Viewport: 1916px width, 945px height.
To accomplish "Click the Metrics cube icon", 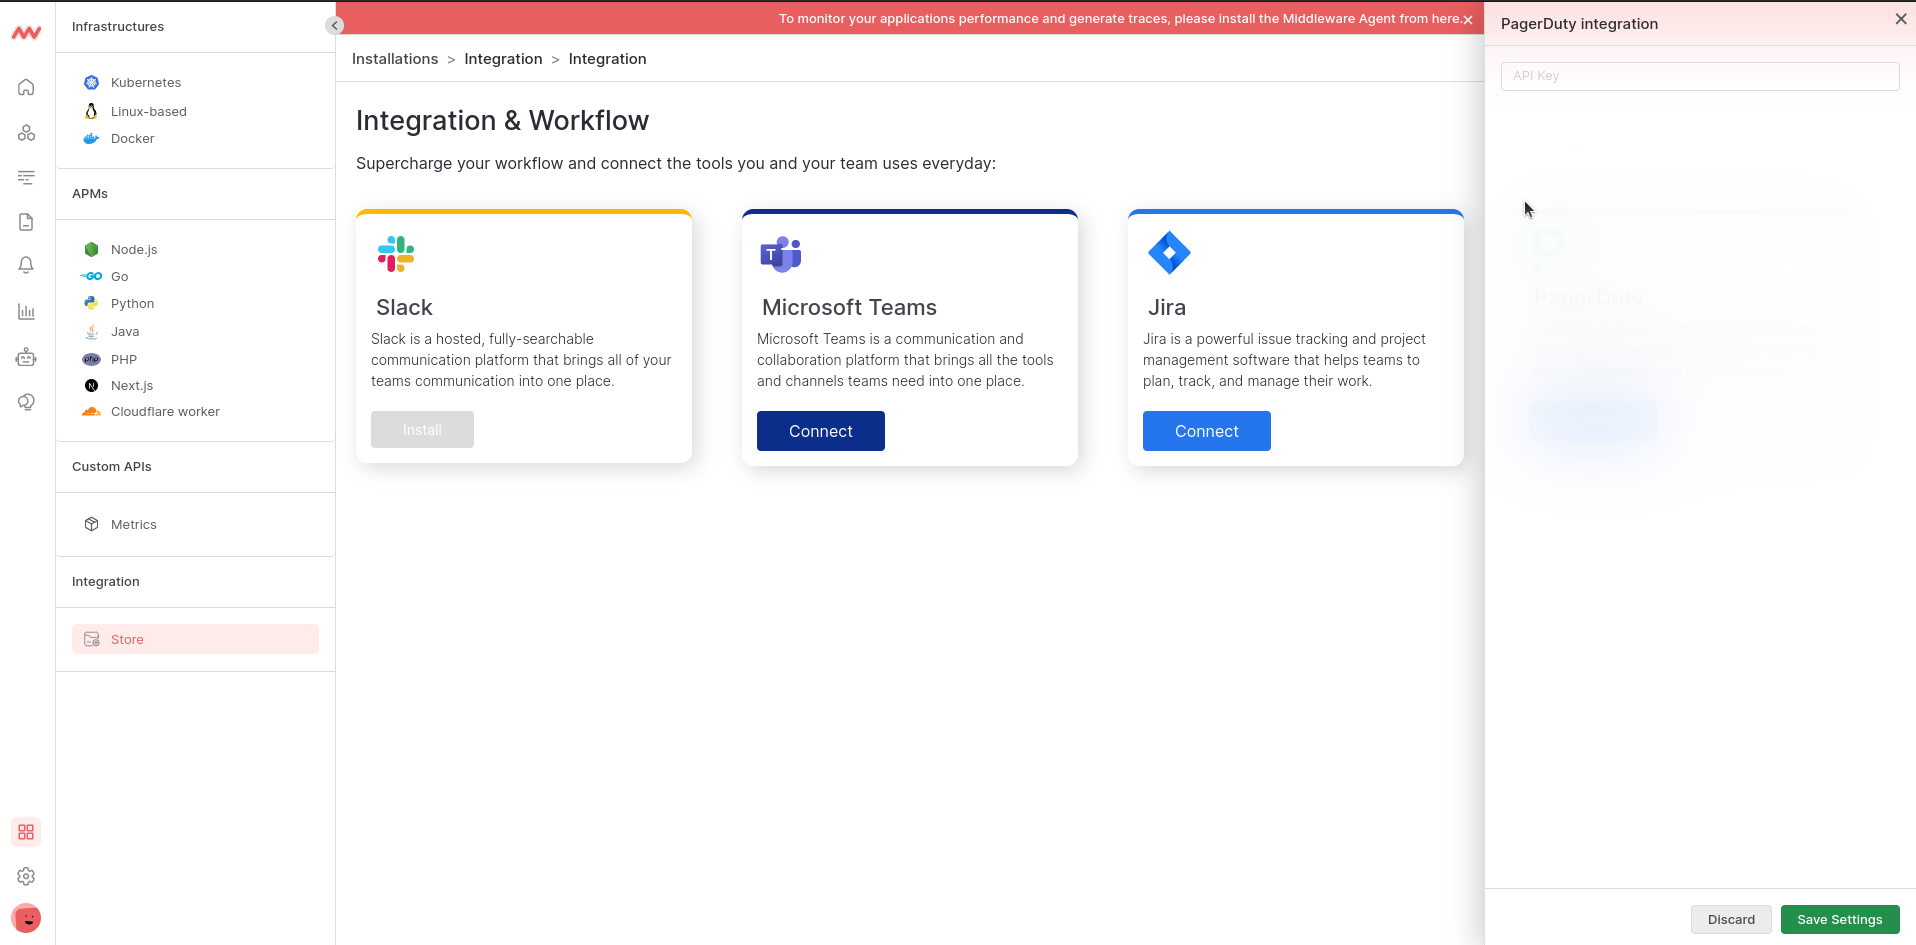I will point(91,524).
